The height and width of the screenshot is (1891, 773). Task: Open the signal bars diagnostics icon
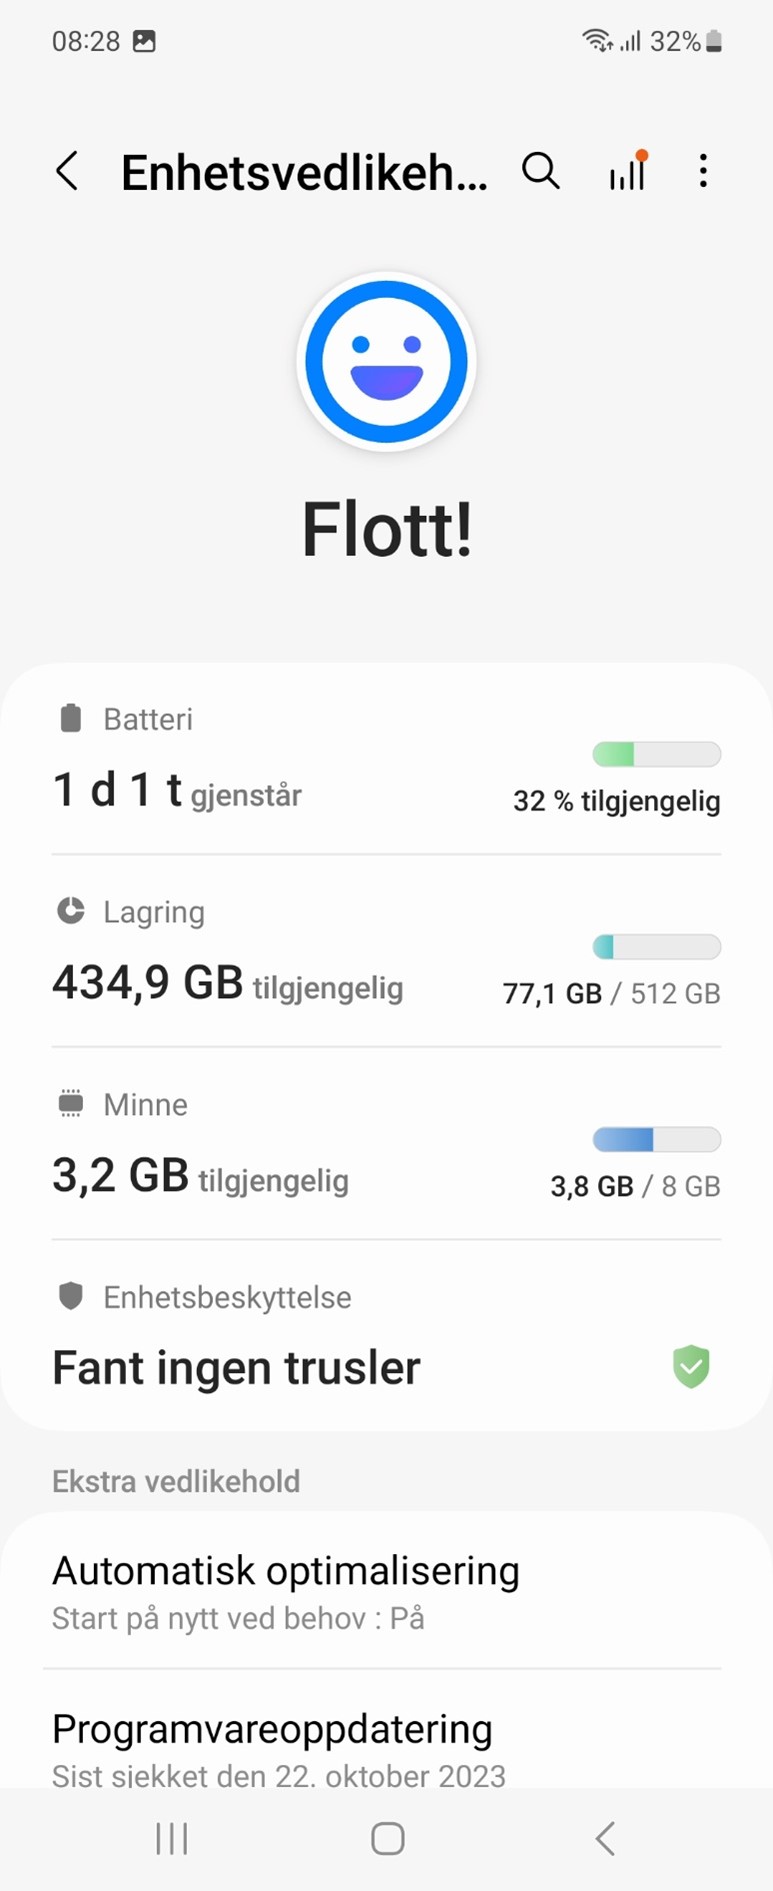pyautogui.click(x=628, y=172)
